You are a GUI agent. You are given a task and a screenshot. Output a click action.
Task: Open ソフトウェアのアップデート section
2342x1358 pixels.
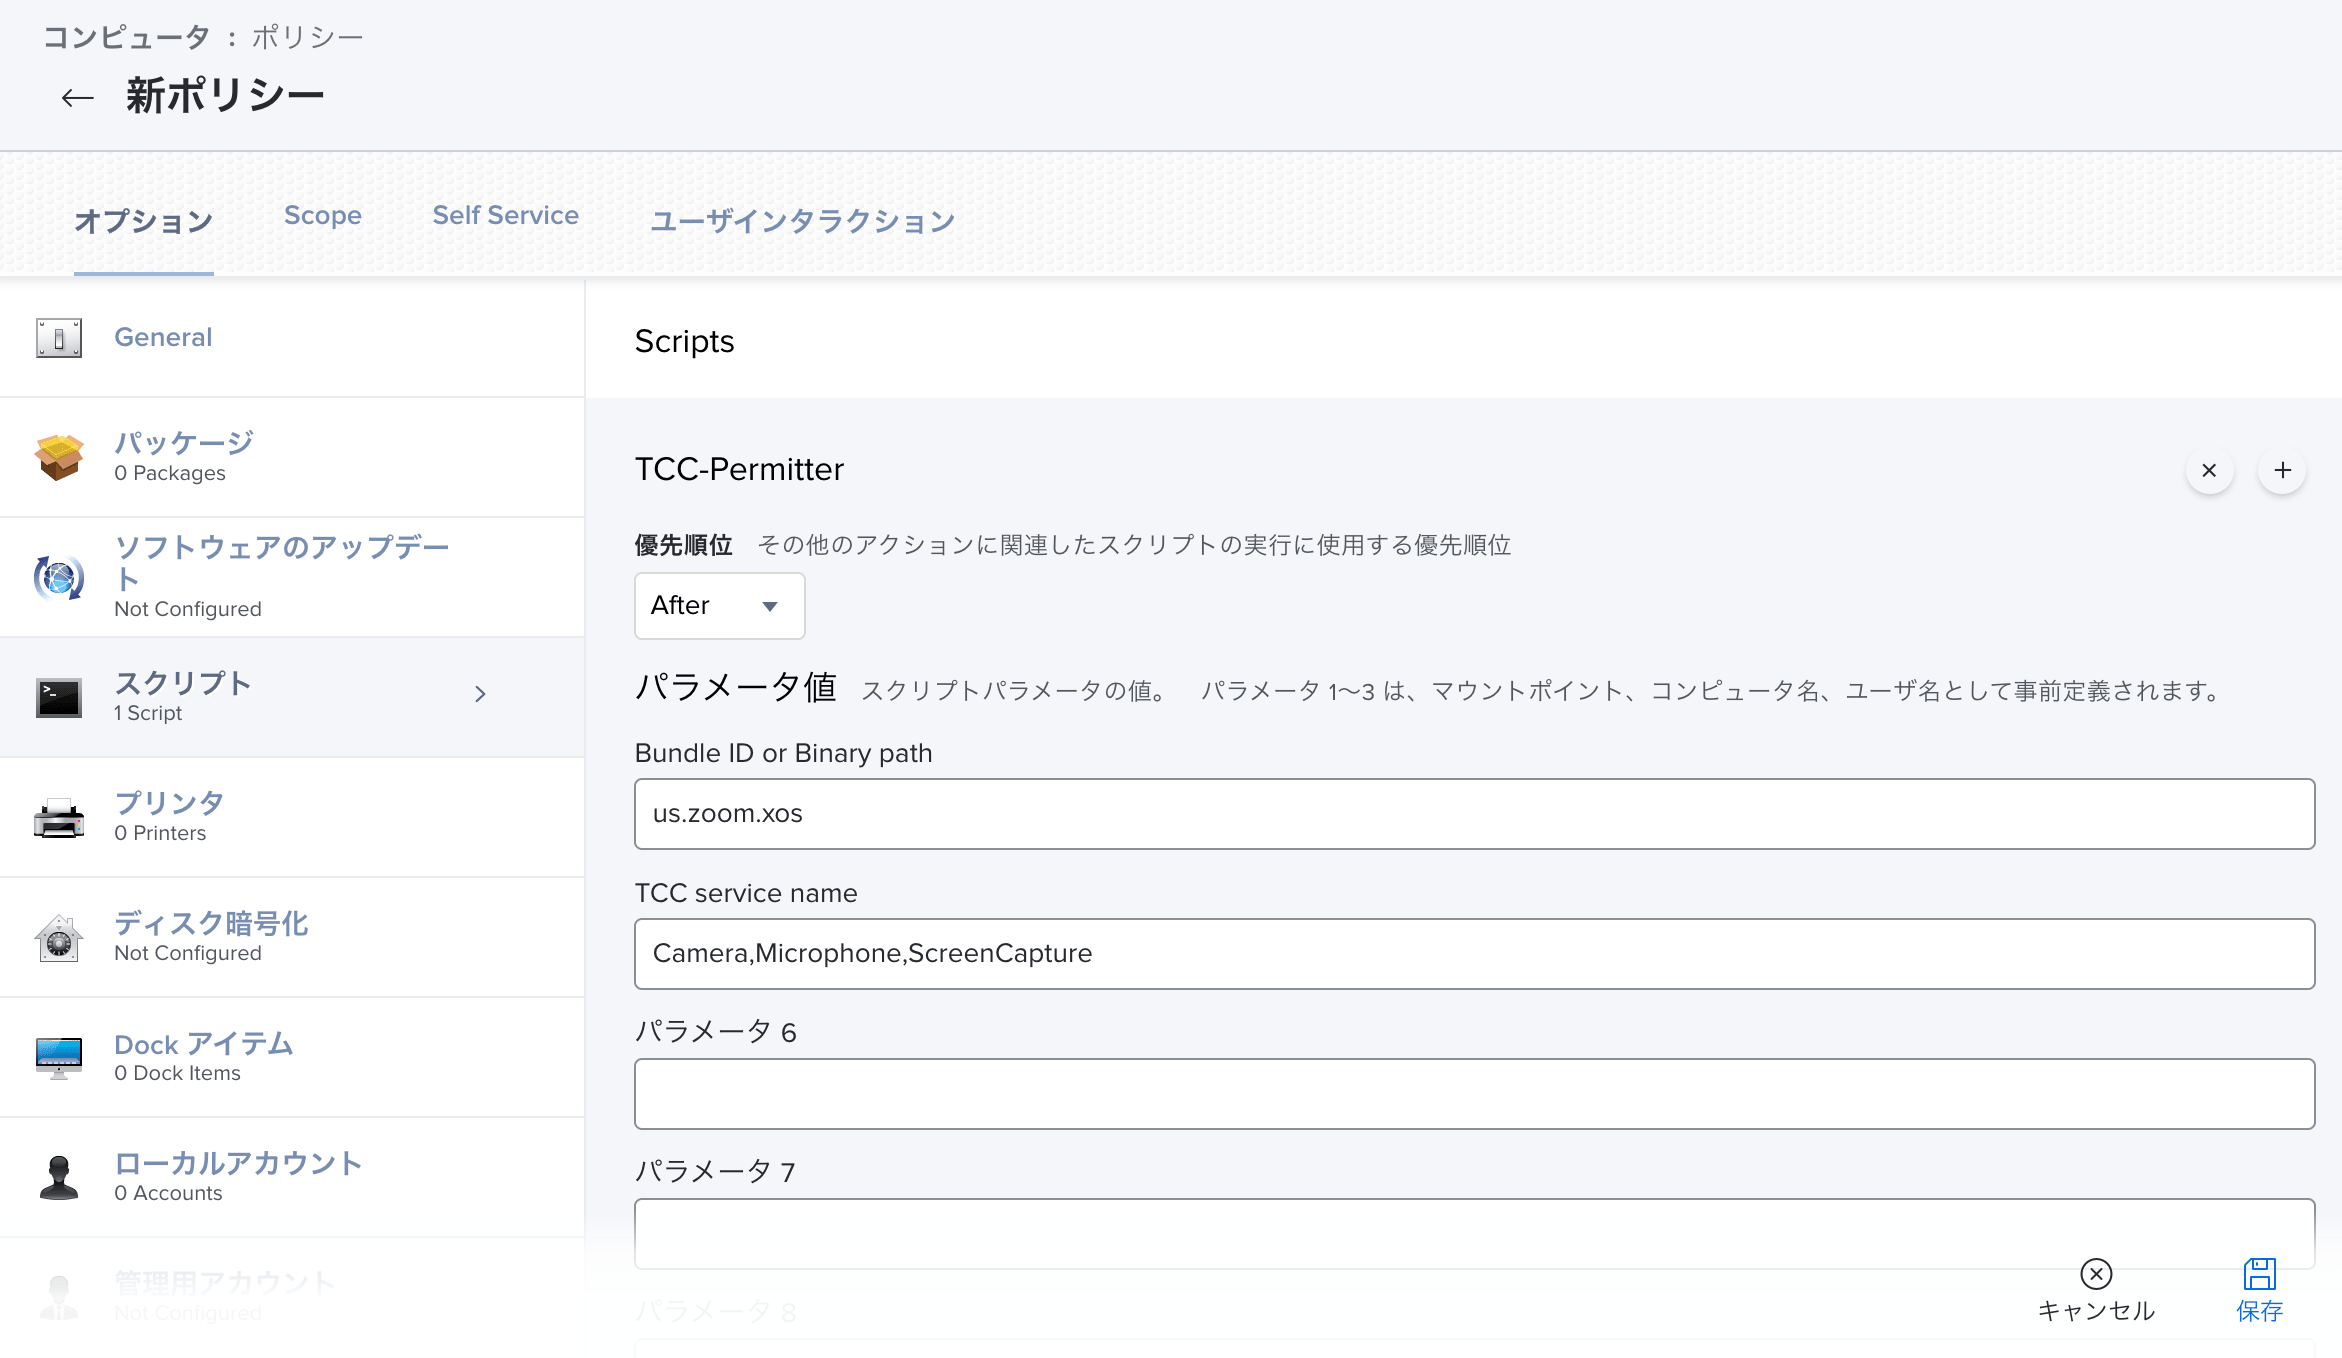coord(282,562)
